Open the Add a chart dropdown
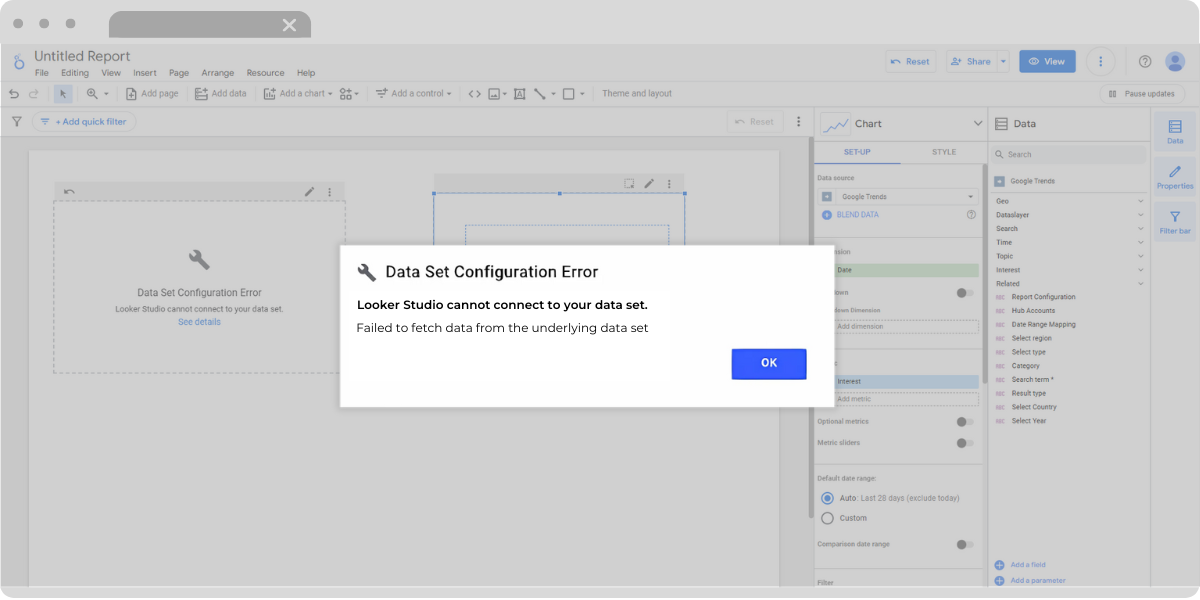Viewport: 1200px width, 600px height. pyautogui.click(x=300, y=93)
